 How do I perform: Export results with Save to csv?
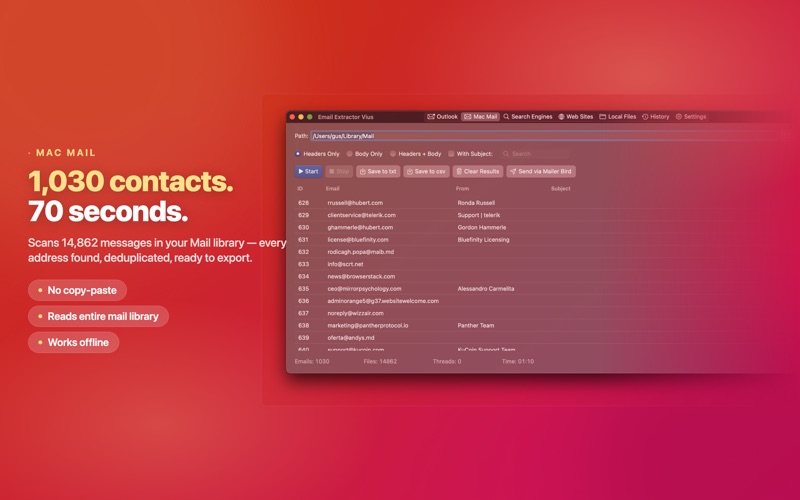coord(426,171)
